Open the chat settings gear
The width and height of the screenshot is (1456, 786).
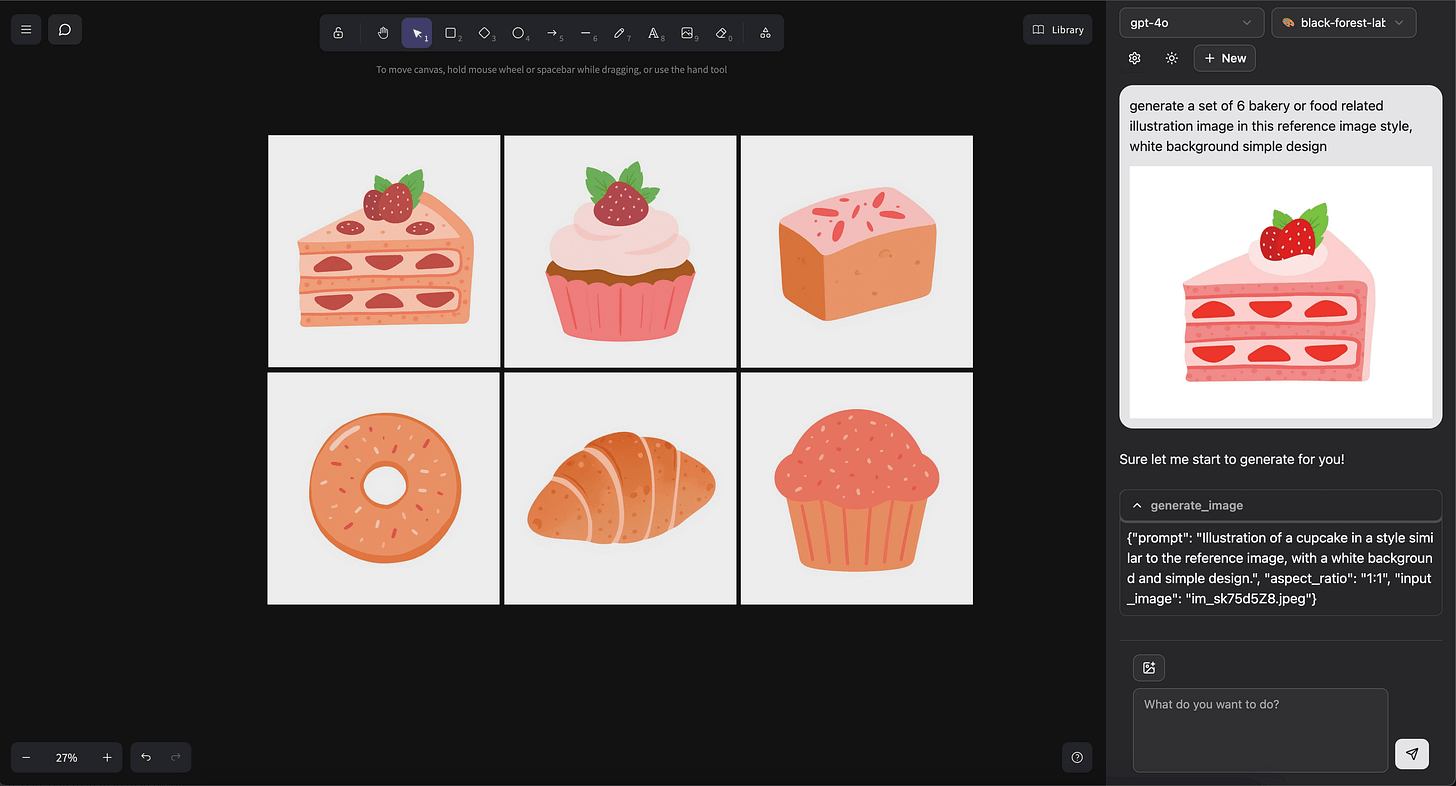point(1134,58)
